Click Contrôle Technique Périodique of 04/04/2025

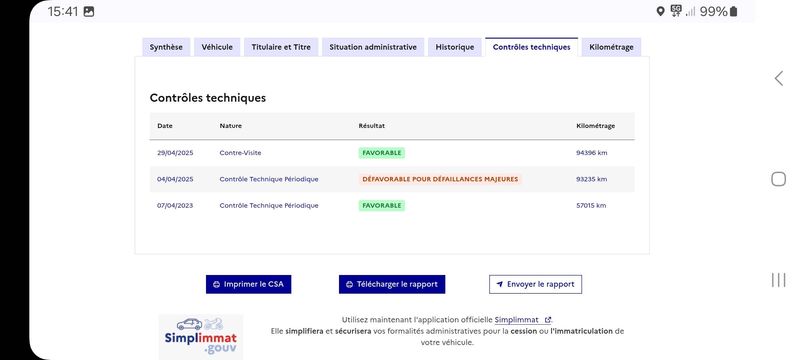[269, 179]
